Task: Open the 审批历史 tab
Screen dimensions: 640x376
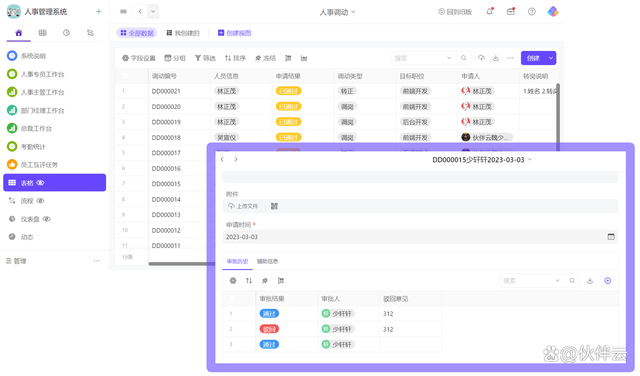Action: 237,261
